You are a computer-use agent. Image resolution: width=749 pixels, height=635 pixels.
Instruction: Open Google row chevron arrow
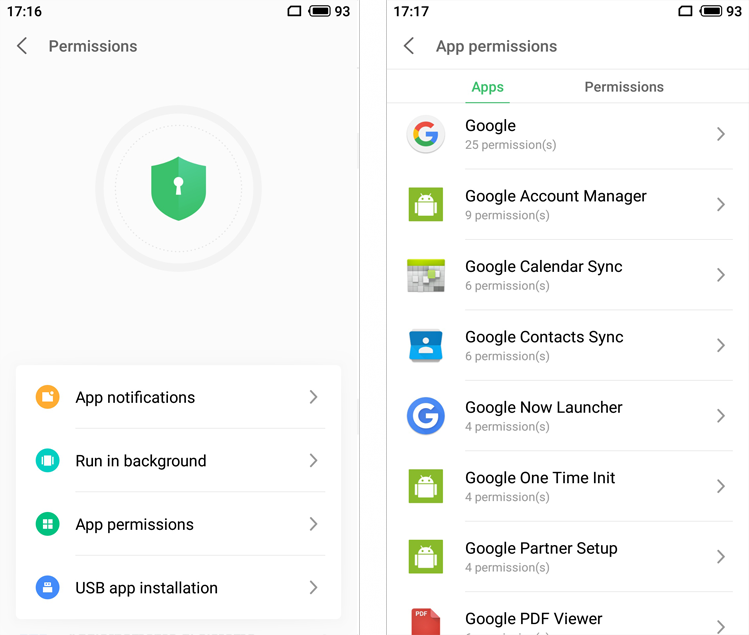(721, 134)
